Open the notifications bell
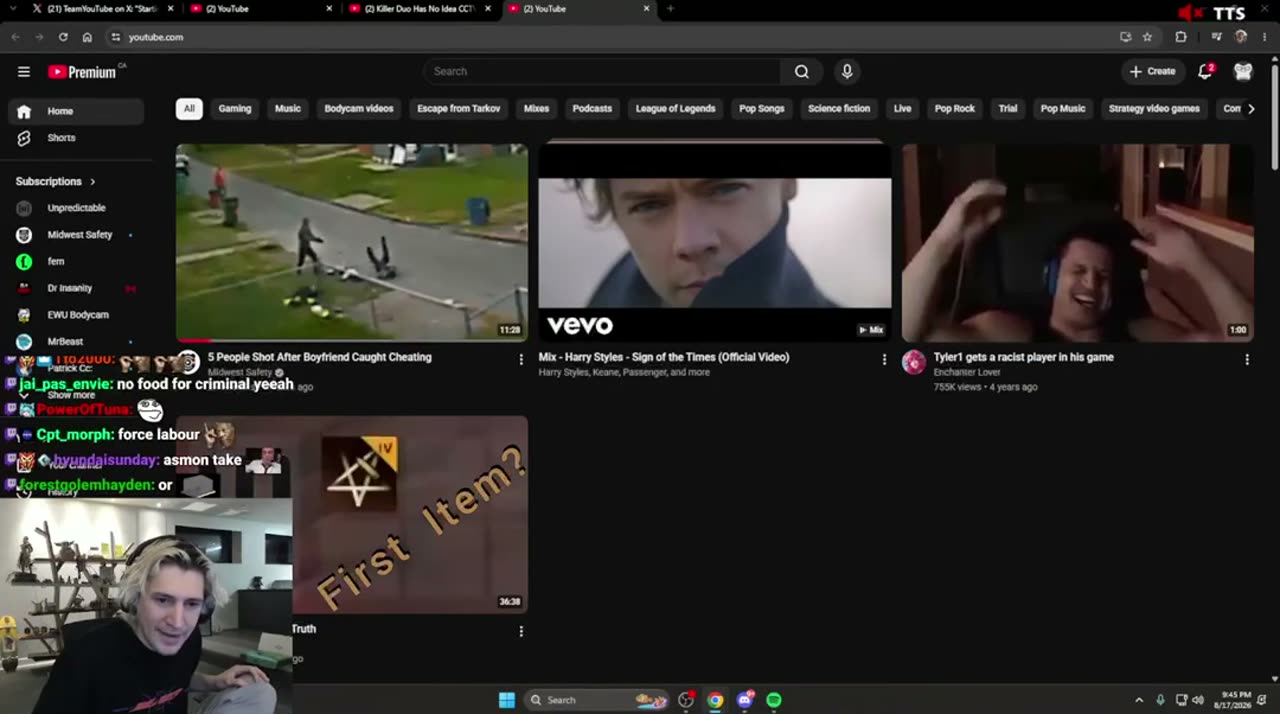1280x714 pixels. coord(1206,71)
